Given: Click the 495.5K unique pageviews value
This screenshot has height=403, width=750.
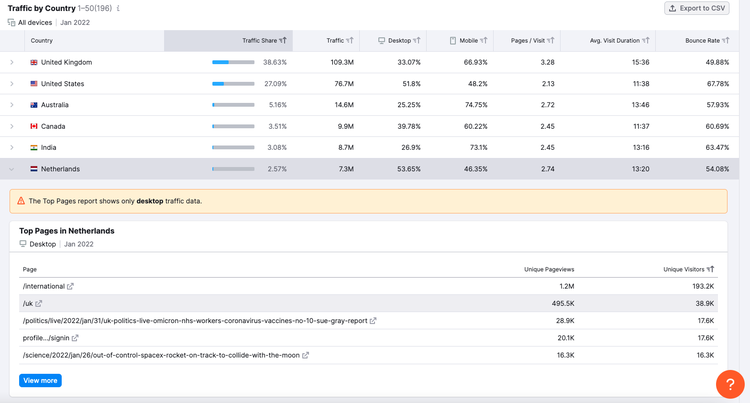Looking at the screenshot, I should 563,304.
